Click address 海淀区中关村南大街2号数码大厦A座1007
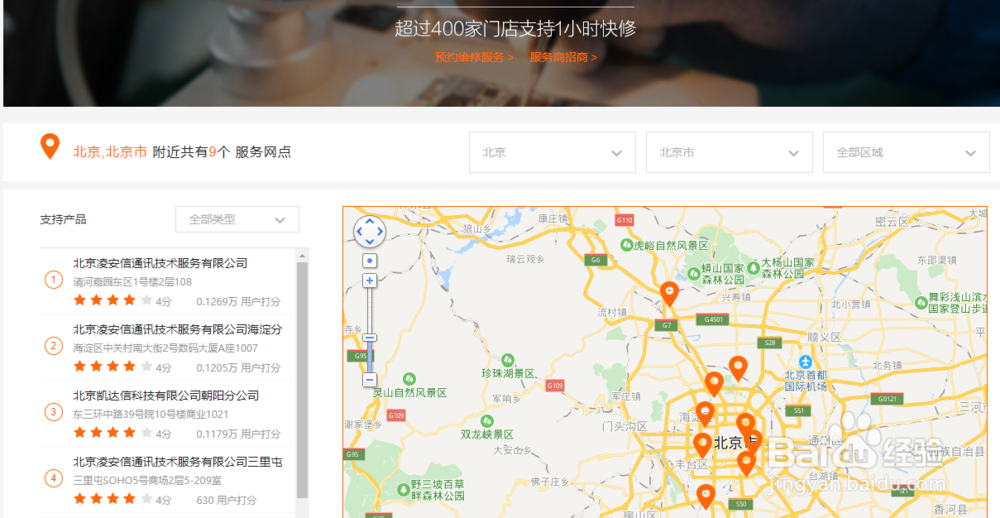The image size is (1000, 518). click(x=165, y=348)
